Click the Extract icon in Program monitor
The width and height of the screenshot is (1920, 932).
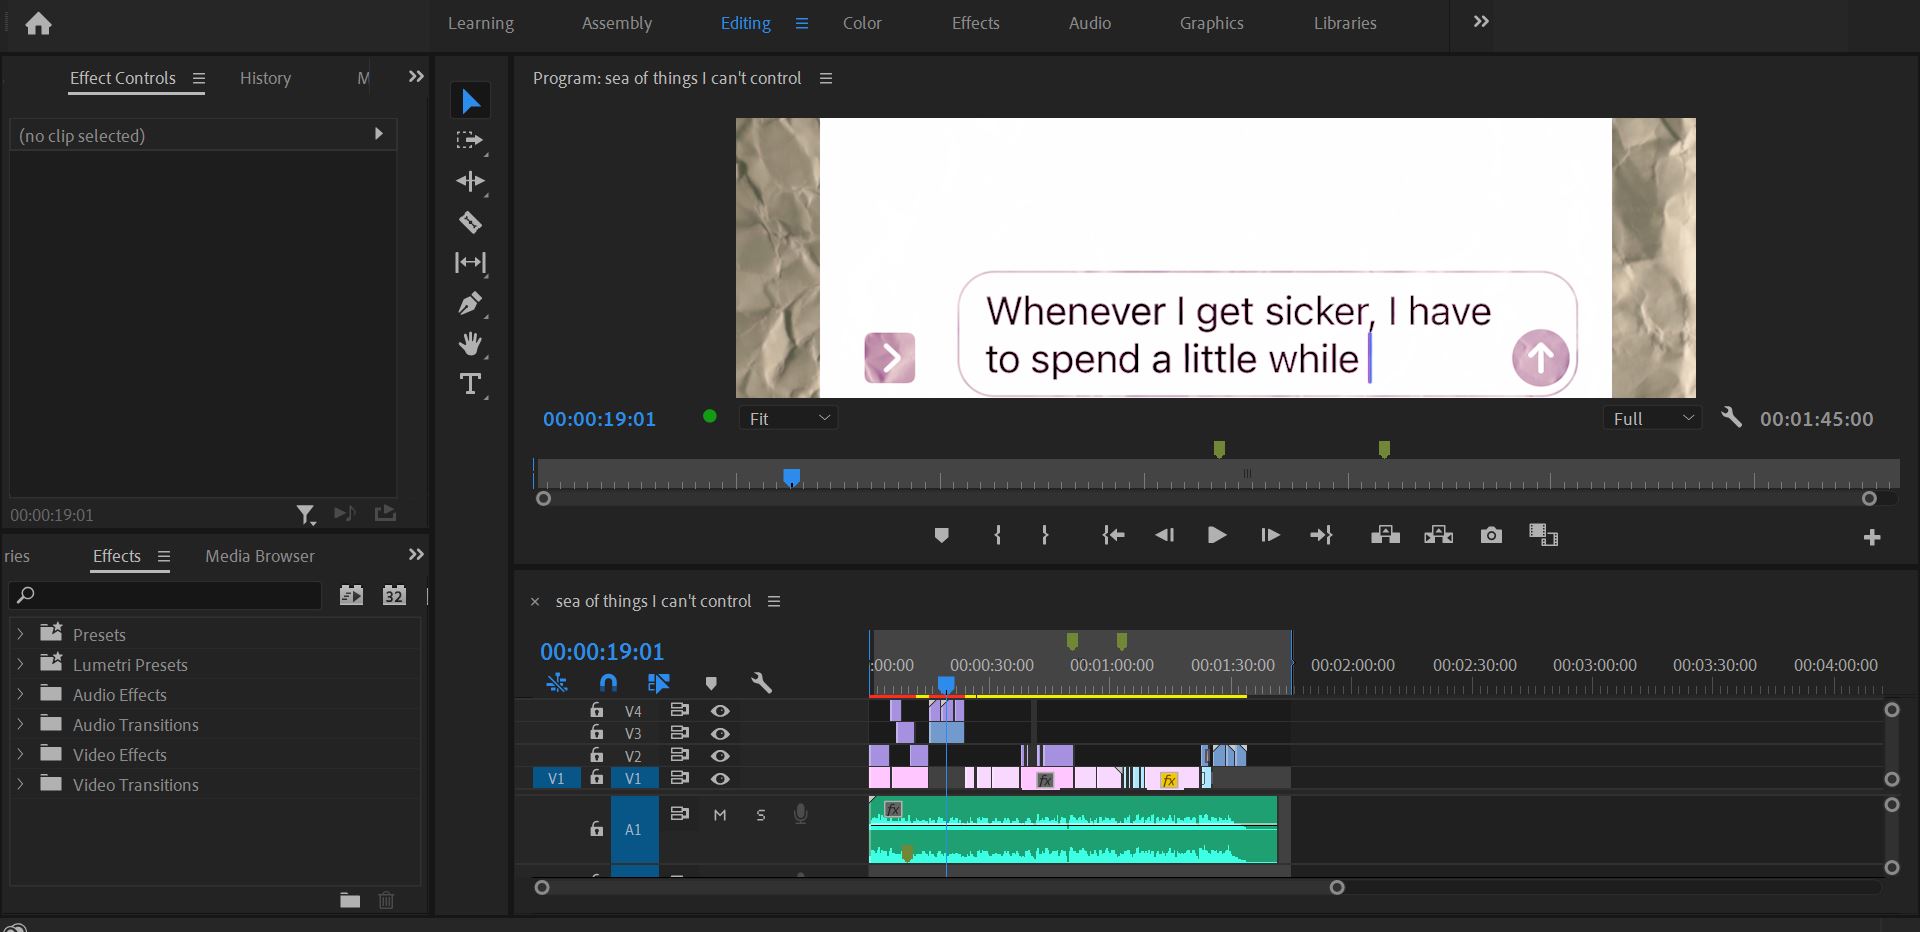tap(1437, 535)
